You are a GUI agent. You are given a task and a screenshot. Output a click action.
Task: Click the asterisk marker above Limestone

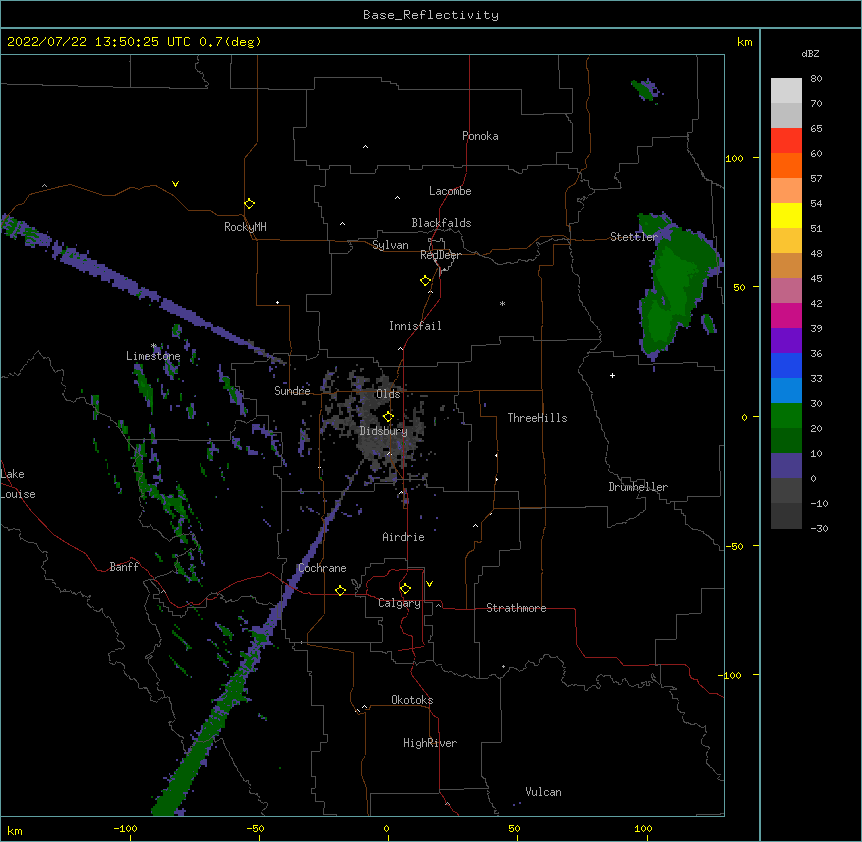tap(153, 346)
